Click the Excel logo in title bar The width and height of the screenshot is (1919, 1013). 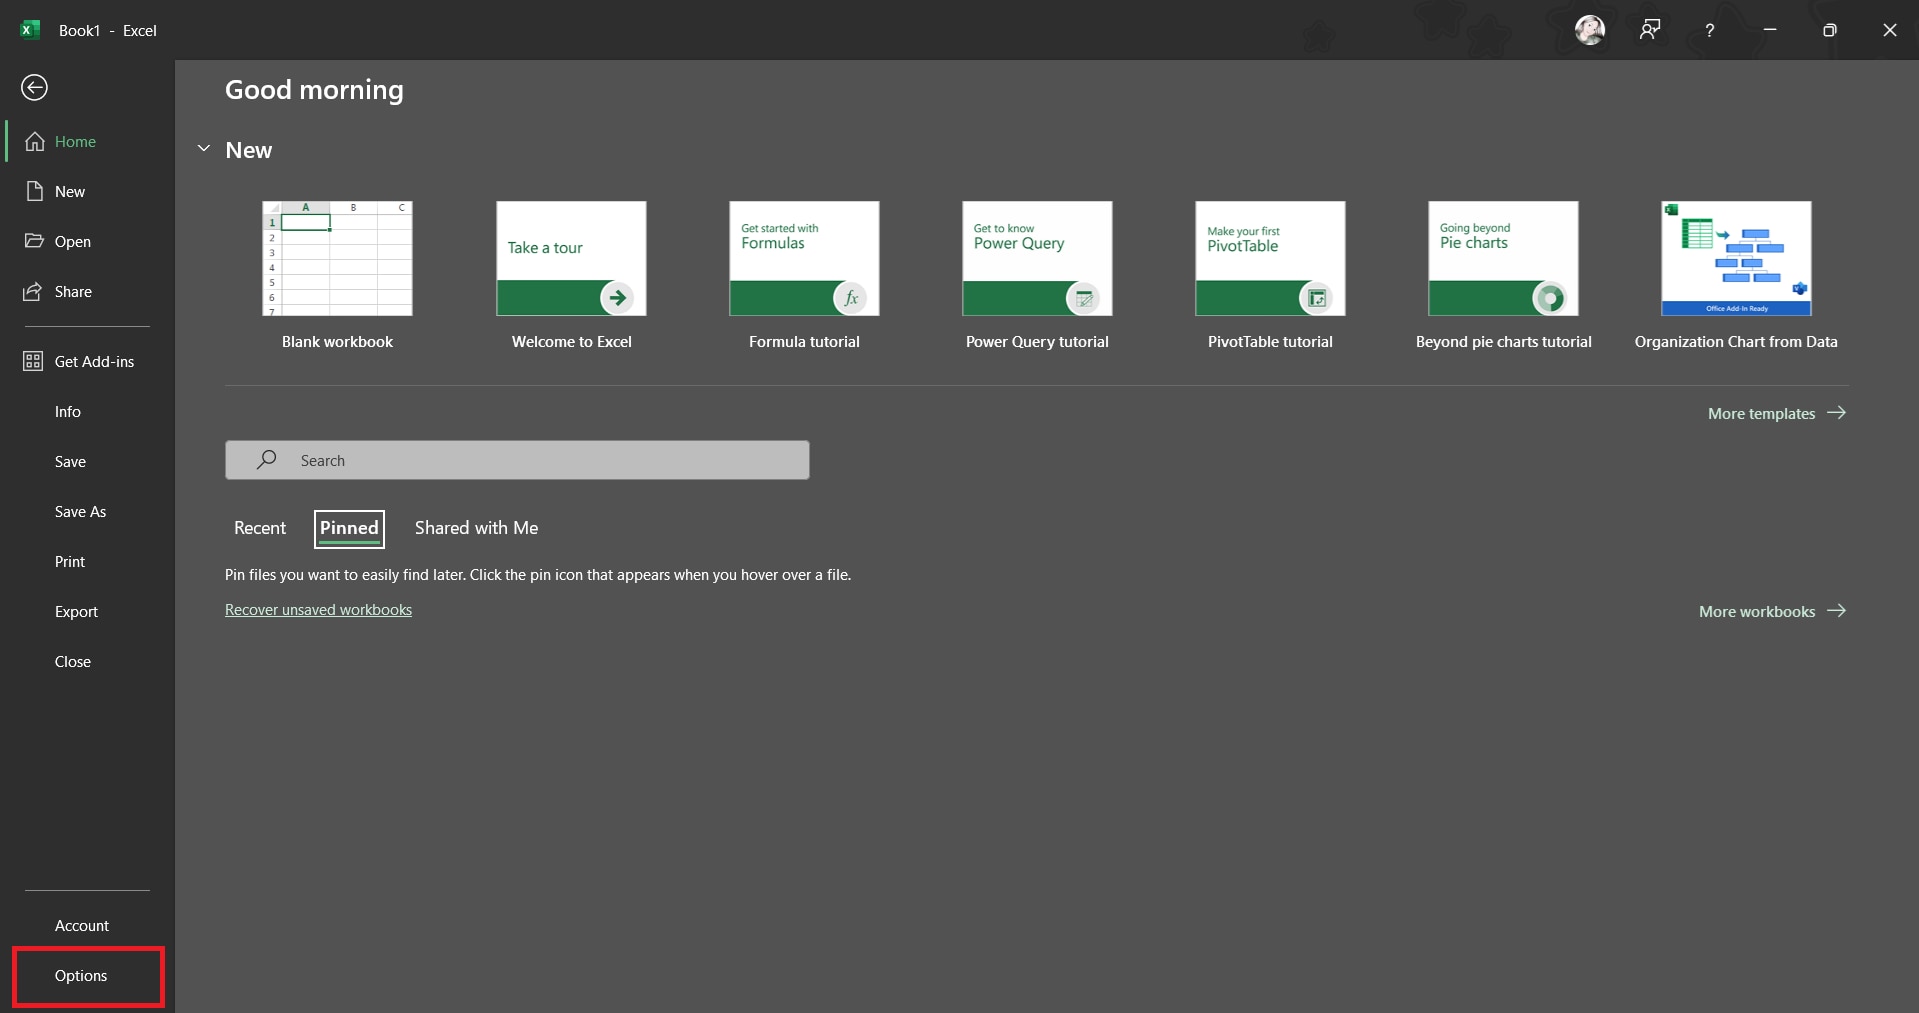31,30
